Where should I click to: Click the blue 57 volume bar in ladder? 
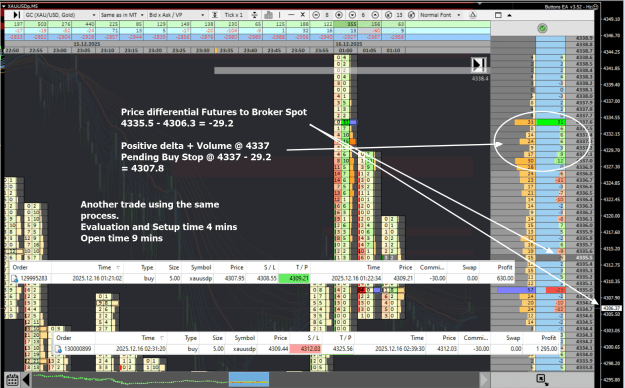point(516,290)
